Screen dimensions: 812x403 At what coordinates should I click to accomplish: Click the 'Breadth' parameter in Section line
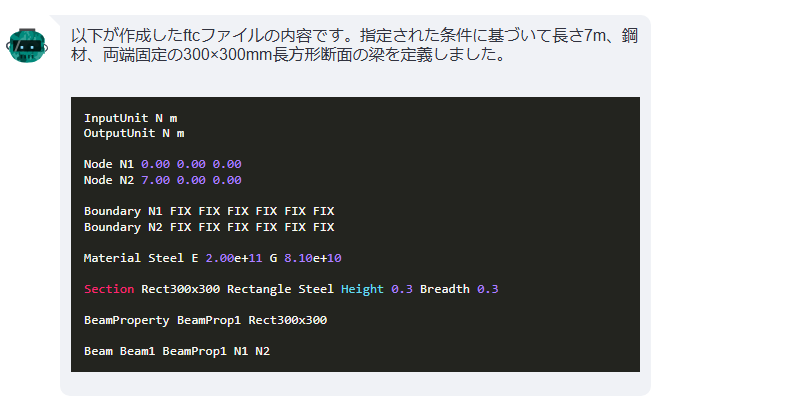(x=445, y=289)
